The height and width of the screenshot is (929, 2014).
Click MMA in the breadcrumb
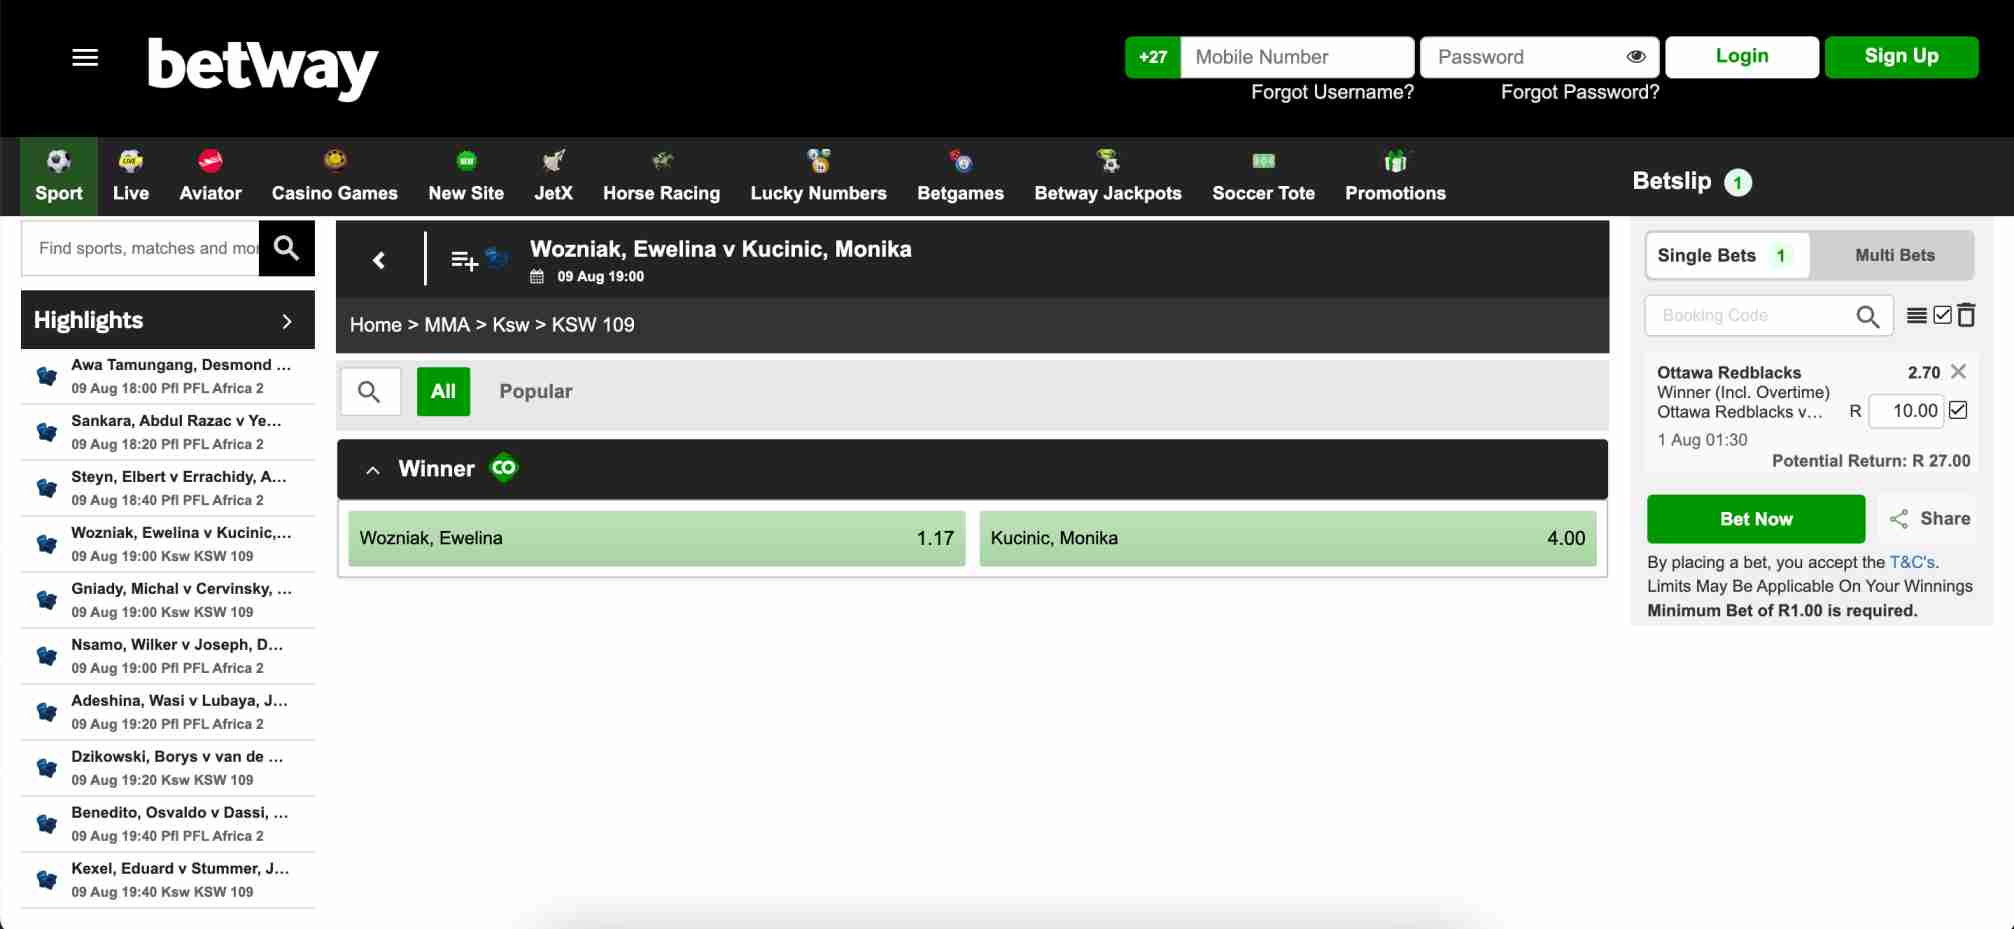point(447,325)
